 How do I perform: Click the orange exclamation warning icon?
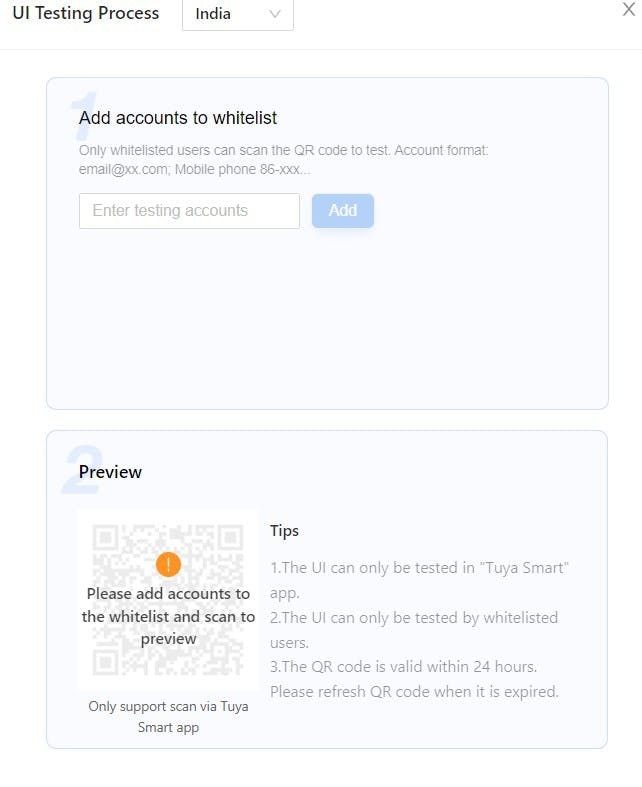[169, 565]
